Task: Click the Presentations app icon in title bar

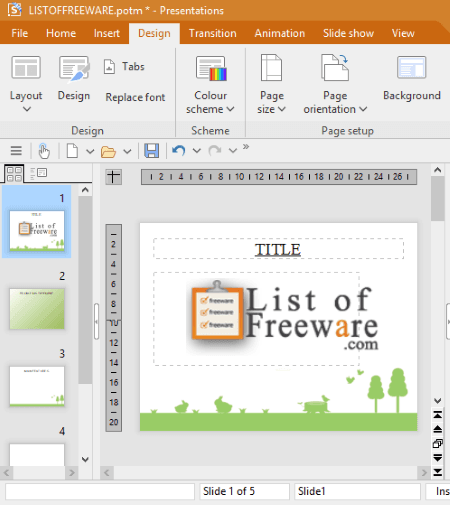Action: click(x=14, y=10)
